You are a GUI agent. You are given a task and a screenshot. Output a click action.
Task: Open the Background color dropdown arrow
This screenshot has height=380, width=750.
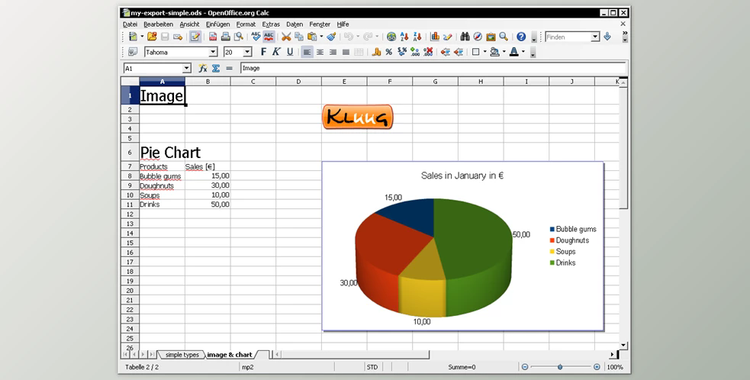[x=504, y=52]
